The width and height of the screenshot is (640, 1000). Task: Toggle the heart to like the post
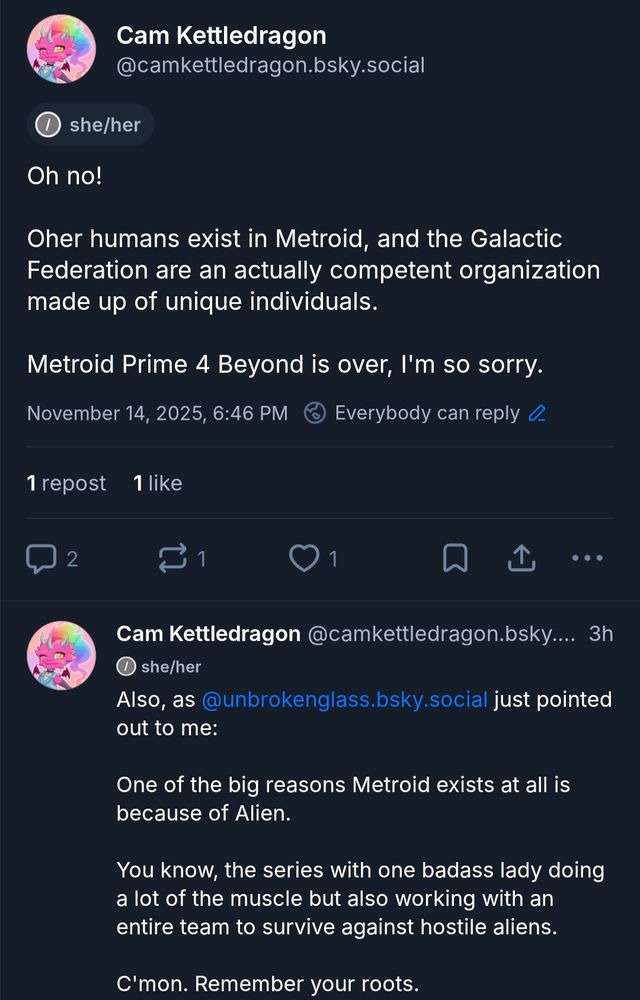[x=303, y=558]
